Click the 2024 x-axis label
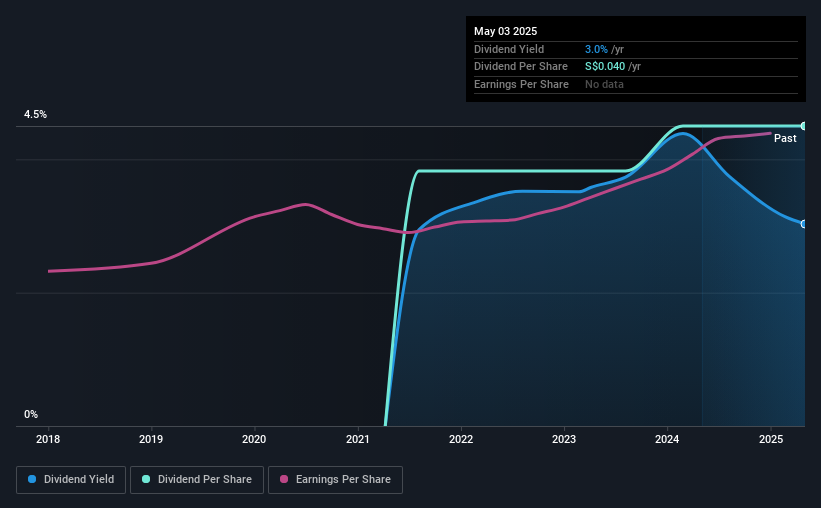 pos(667,439)
